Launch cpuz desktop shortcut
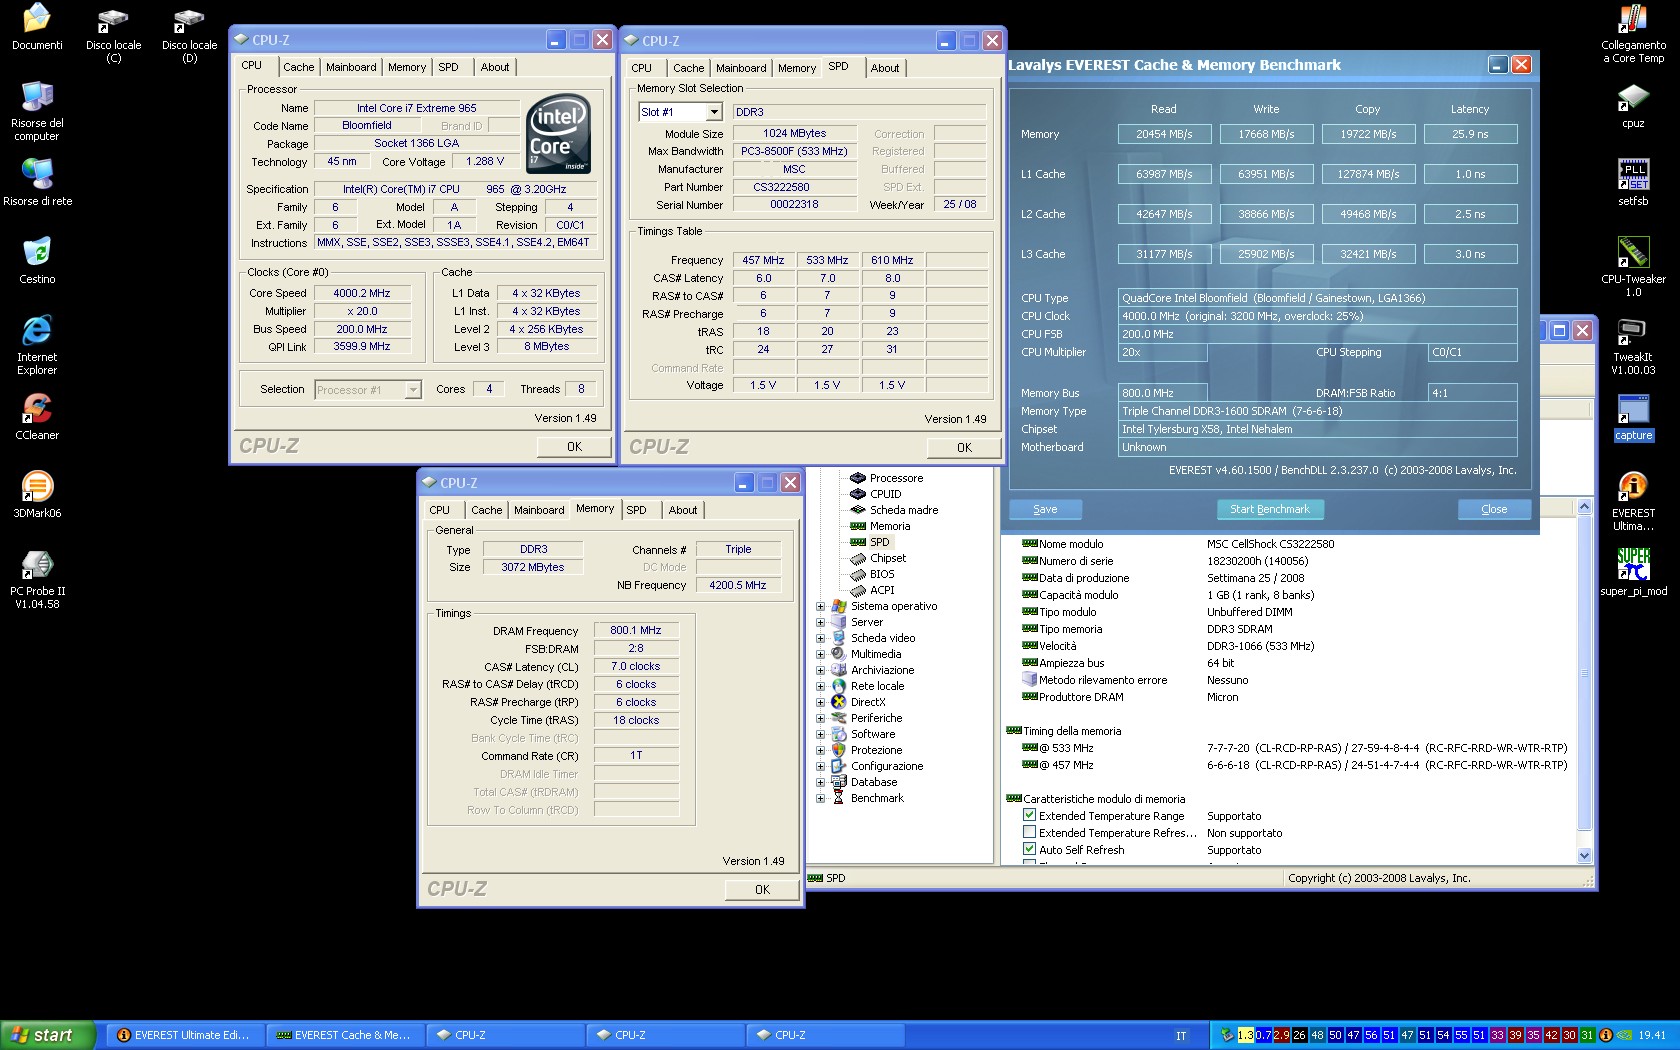This screenshot has height=1050, width=1680. [x=1633, y=105]
